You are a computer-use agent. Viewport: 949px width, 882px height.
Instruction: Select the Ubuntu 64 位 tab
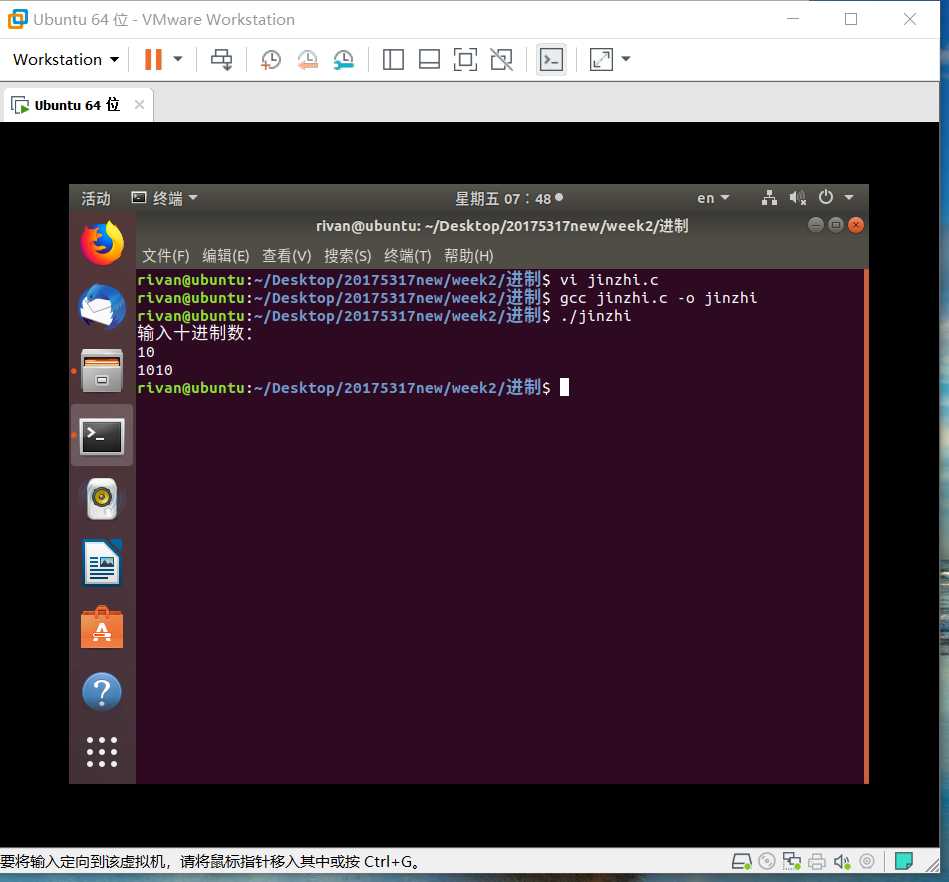point(77,105)
